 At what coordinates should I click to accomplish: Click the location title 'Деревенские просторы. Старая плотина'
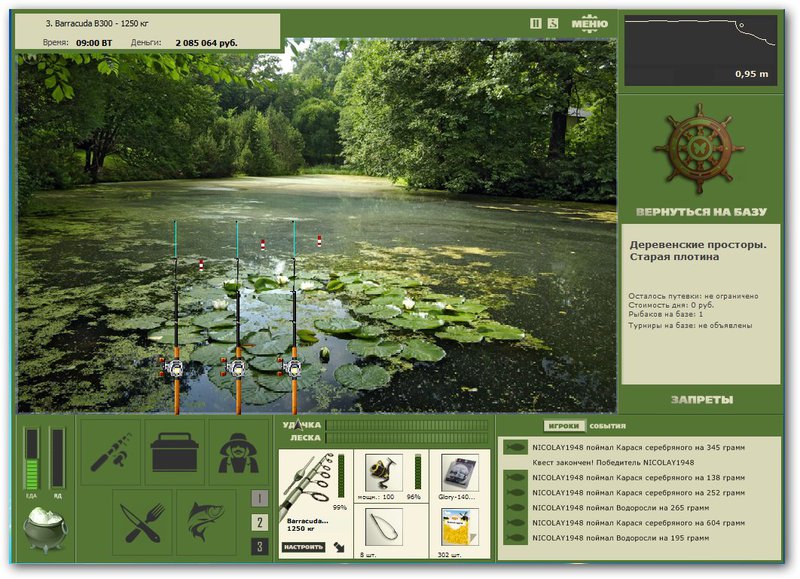pyautogui.click(x=697, y=250)
